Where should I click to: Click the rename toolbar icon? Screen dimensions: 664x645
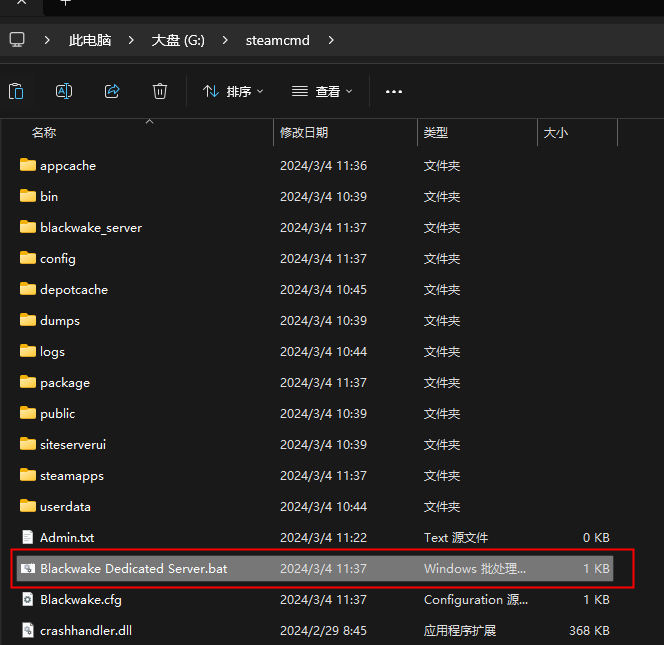(64, 91)
